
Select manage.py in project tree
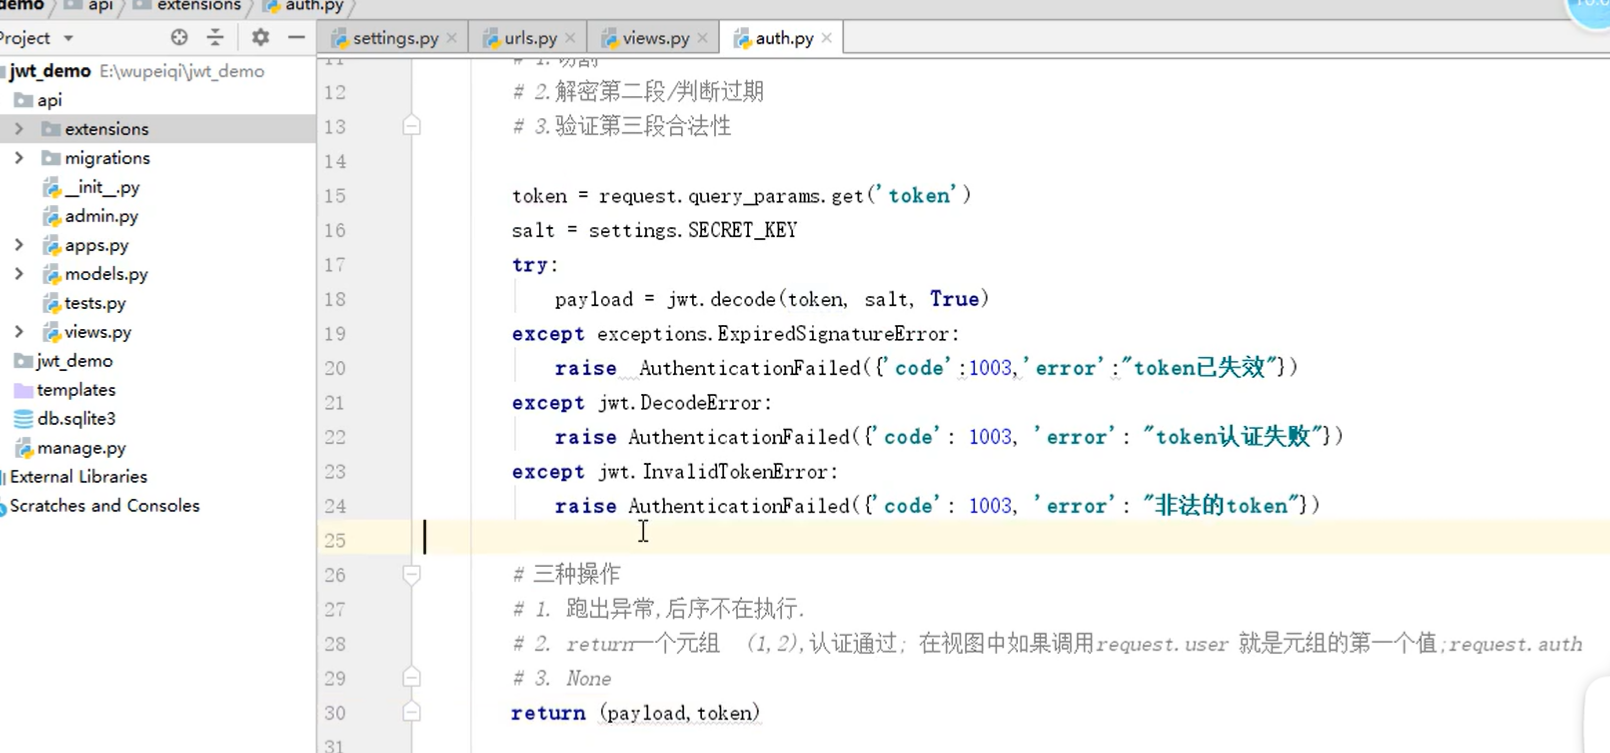[81, 448]
